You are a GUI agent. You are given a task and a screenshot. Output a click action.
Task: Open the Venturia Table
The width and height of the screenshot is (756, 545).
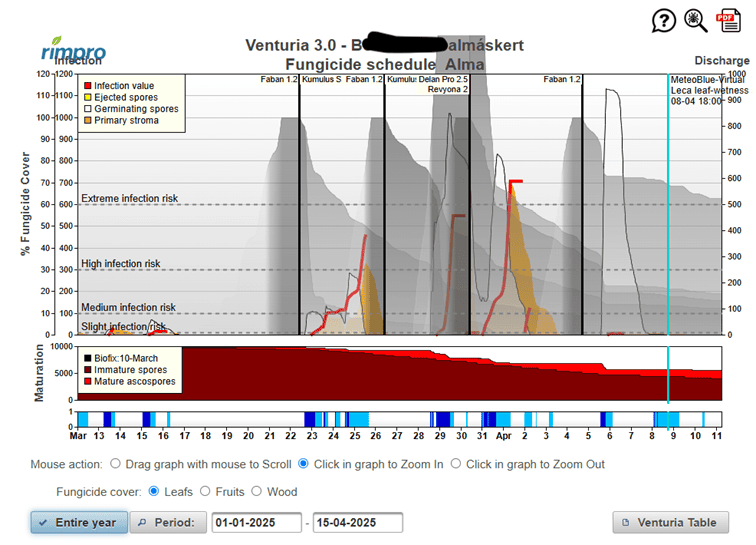click(669, 523)
